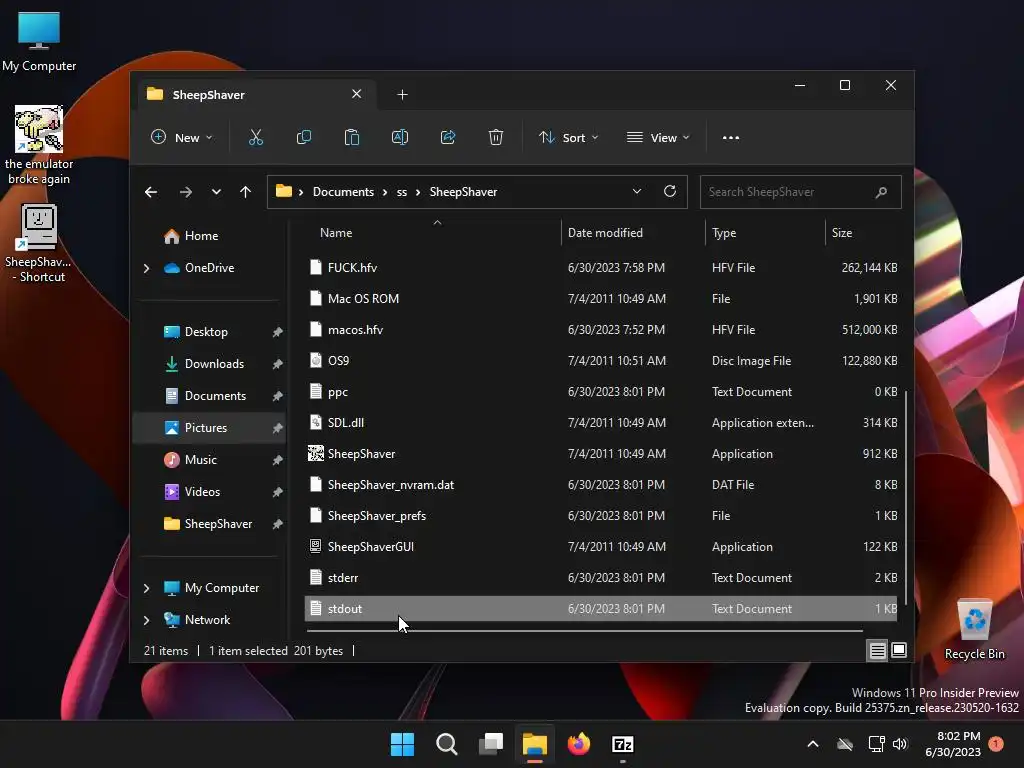This screenshot has width=1024, height=768.
Task: Click the vertical scrollbar in file list
Action: pos(905,496)
